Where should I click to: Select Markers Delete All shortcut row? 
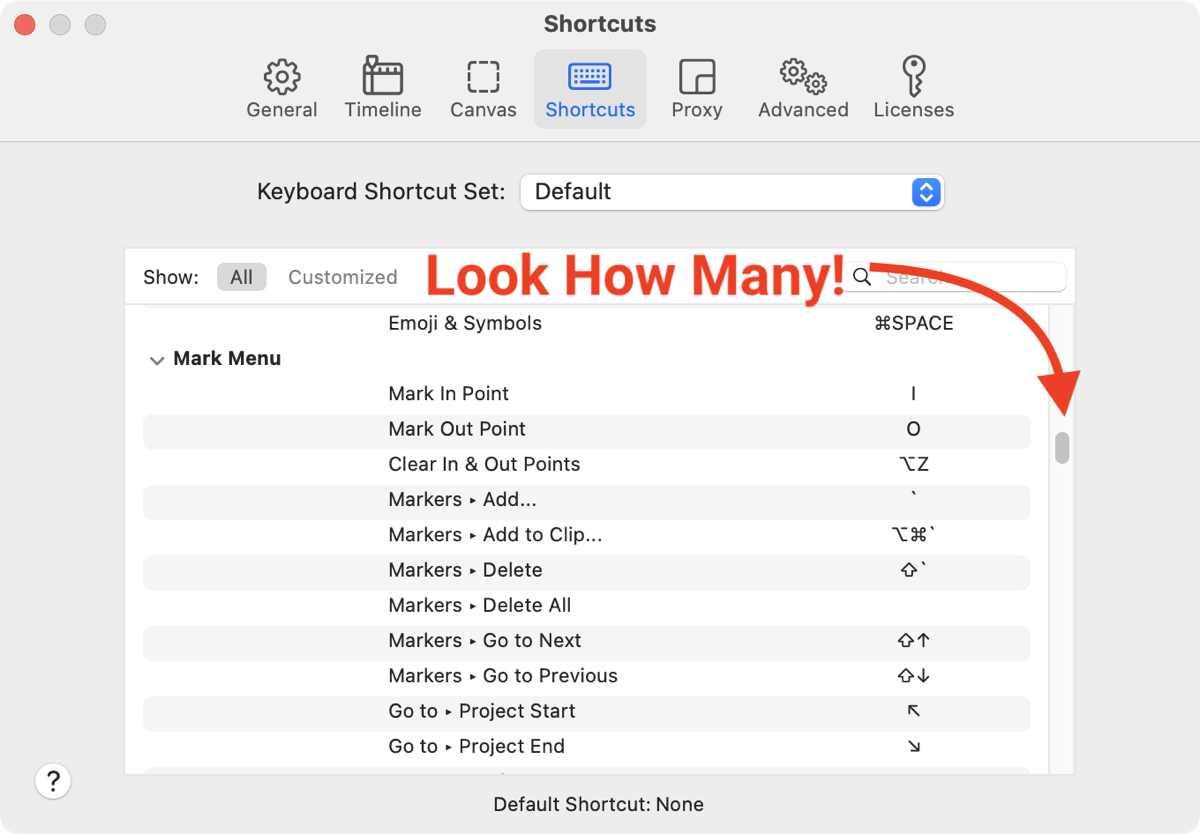586,605
